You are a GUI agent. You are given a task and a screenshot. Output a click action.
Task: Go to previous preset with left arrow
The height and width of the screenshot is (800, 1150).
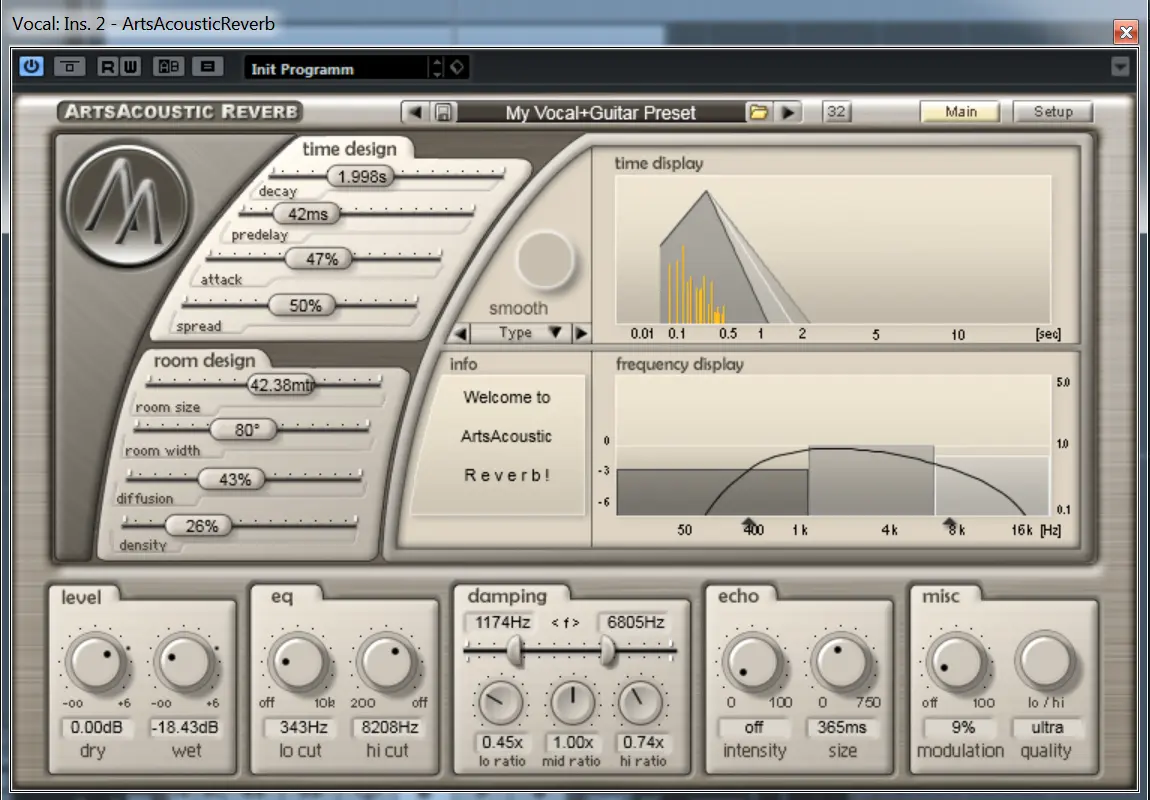tap(416, 112)
